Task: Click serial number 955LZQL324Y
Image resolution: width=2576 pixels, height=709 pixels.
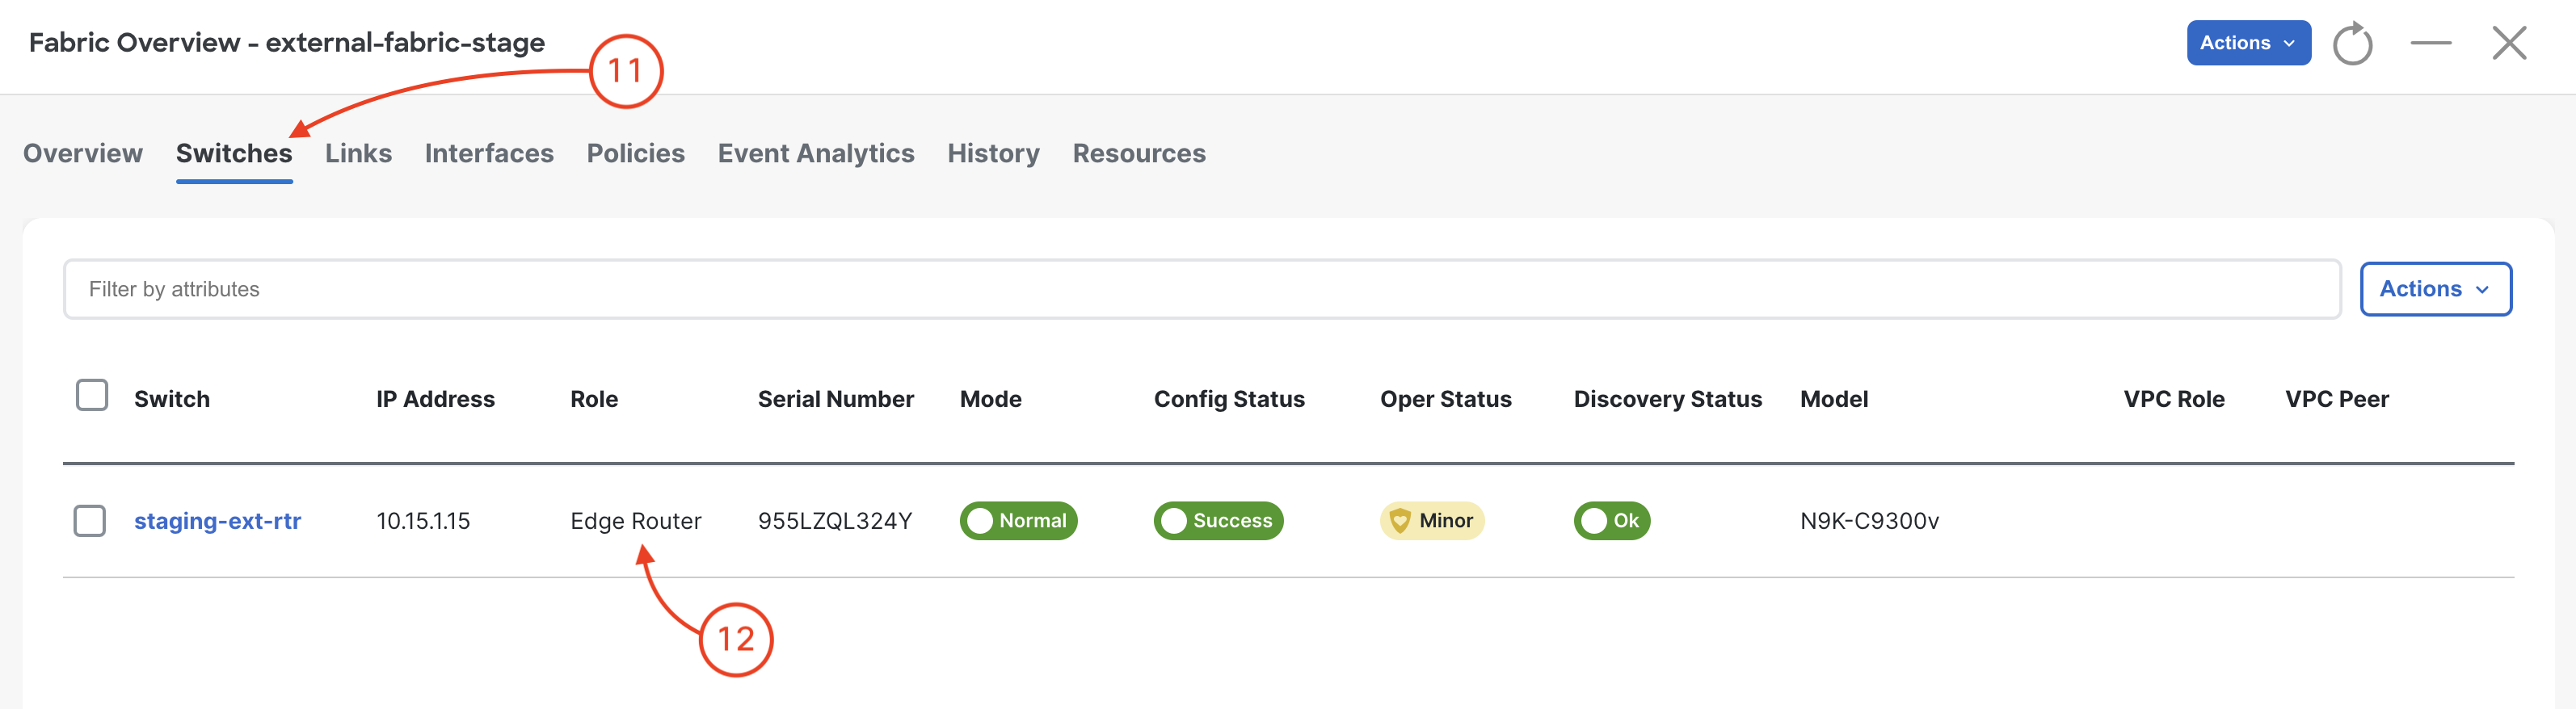Action: [x=835, y=521]
